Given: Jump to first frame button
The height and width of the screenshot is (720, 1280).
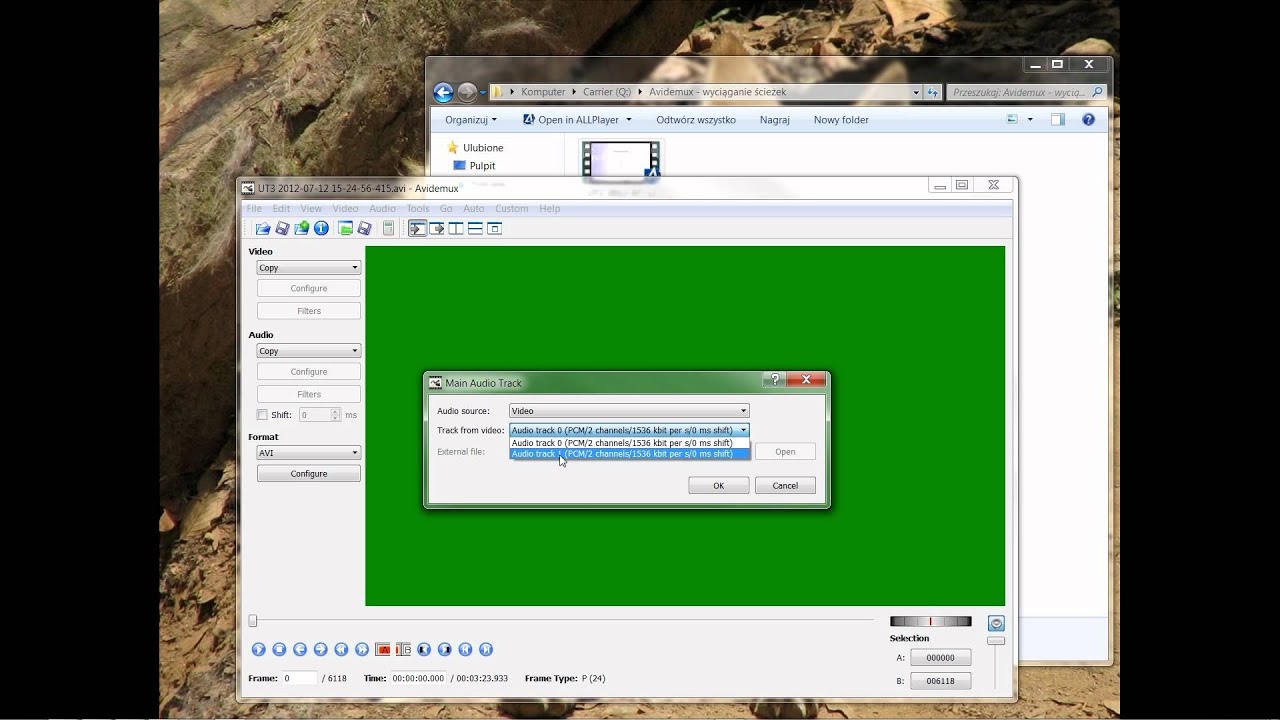Looking at the screenshot, I should tap(466, 650).
